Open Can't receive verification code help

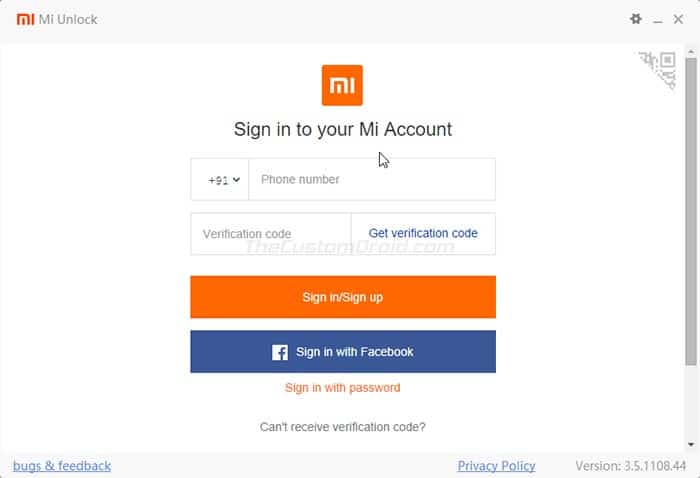click(x=342, y=427)
